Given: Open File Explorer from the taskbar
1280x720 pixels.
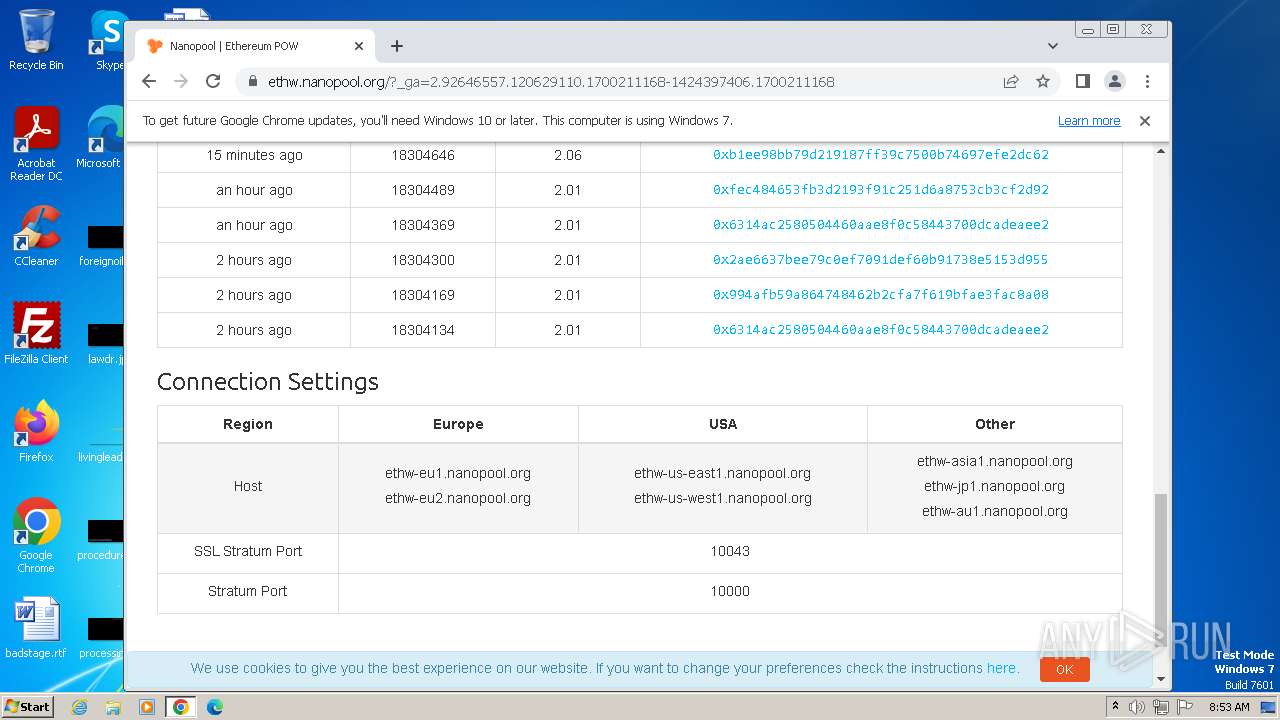Looking at the screenshot, I should pyautogui.click(x=113, y=707).
